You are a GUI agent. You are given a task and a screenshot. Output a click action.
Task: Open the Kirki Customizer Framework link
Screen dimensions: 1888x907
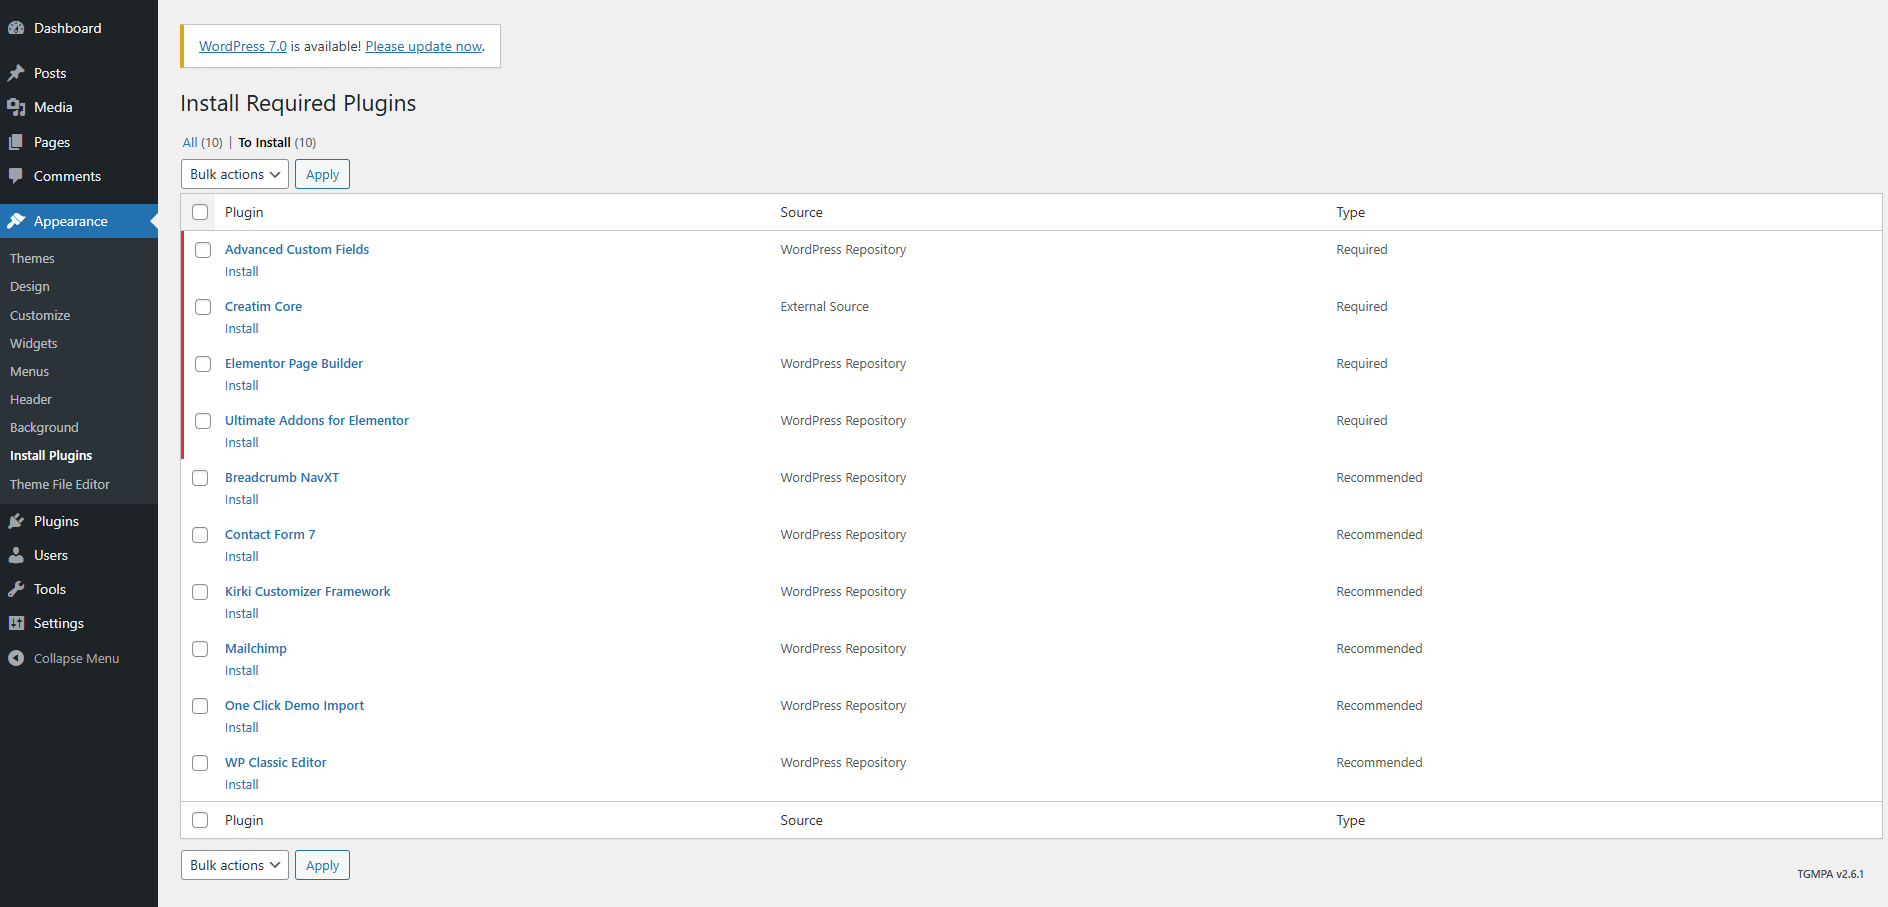coord(308,591)
